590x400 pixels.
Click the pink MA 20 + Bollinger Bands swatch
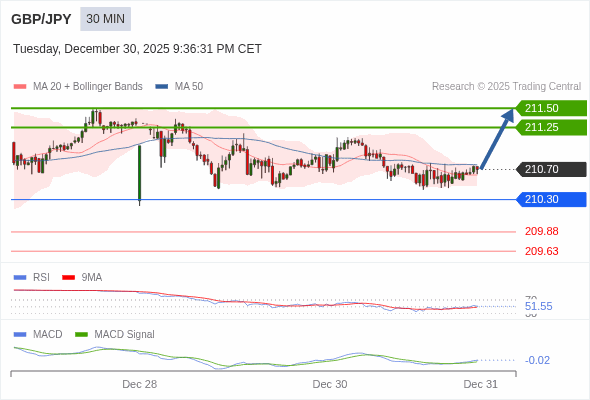20,87
